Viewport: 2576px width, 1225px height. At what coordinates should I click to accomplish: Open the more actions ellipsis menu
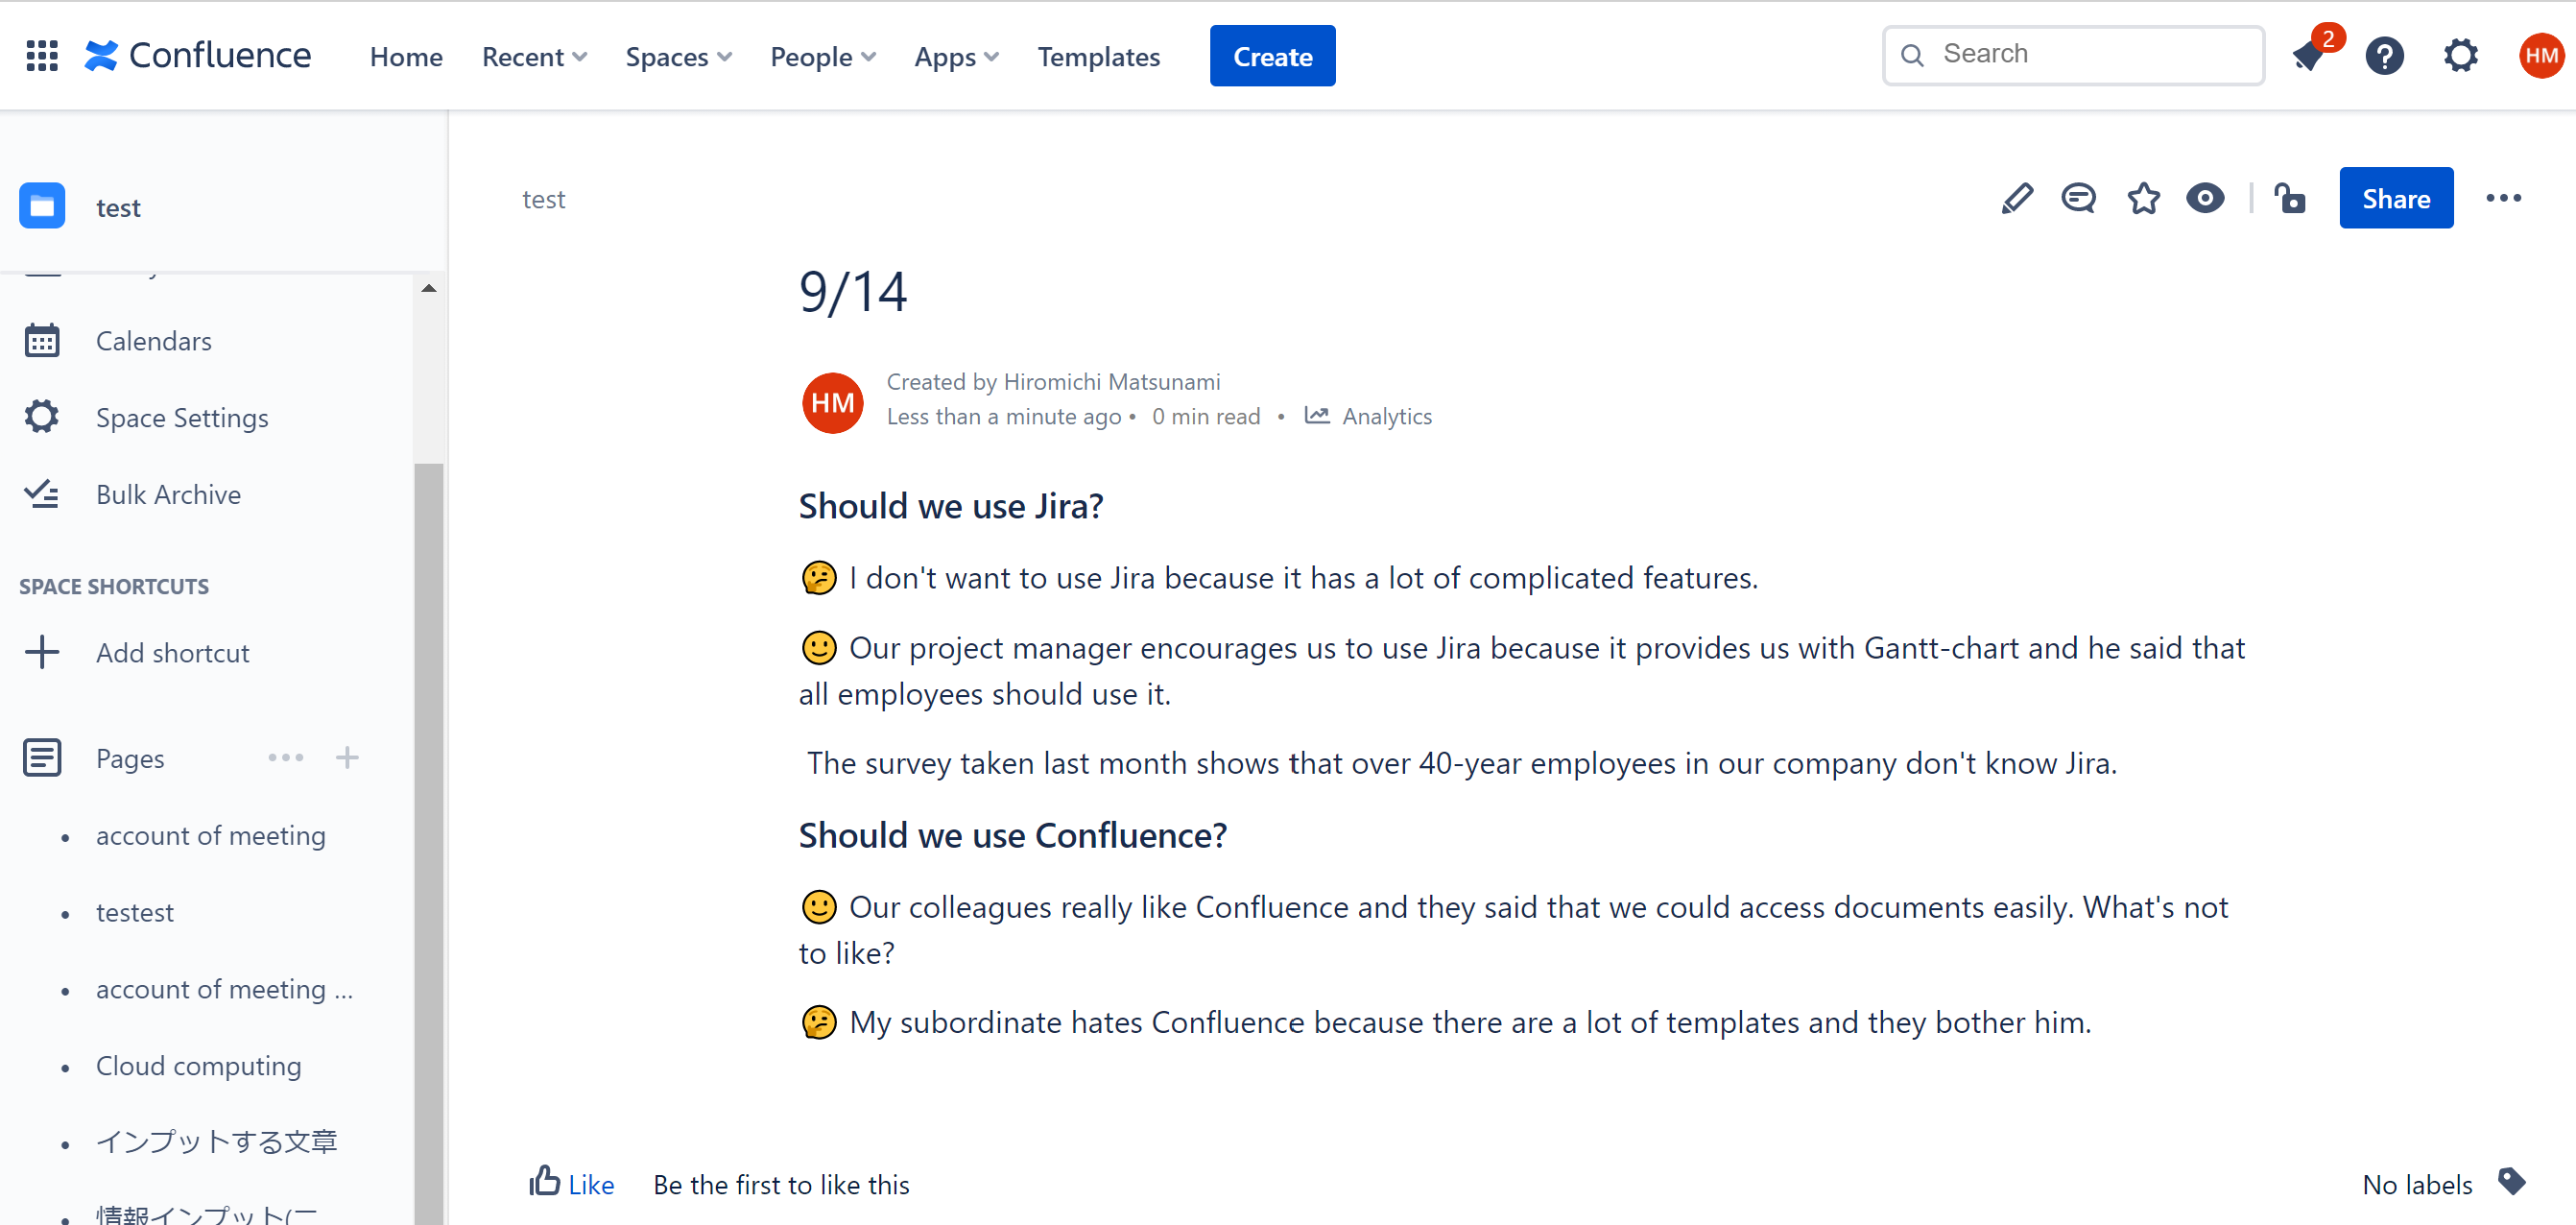click(2503, 198)
